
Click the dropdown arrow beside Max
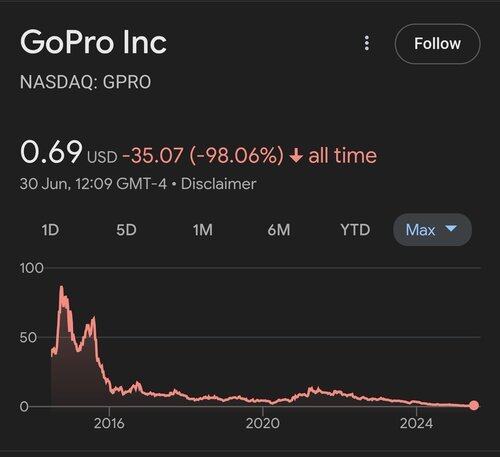click(451, 229)
